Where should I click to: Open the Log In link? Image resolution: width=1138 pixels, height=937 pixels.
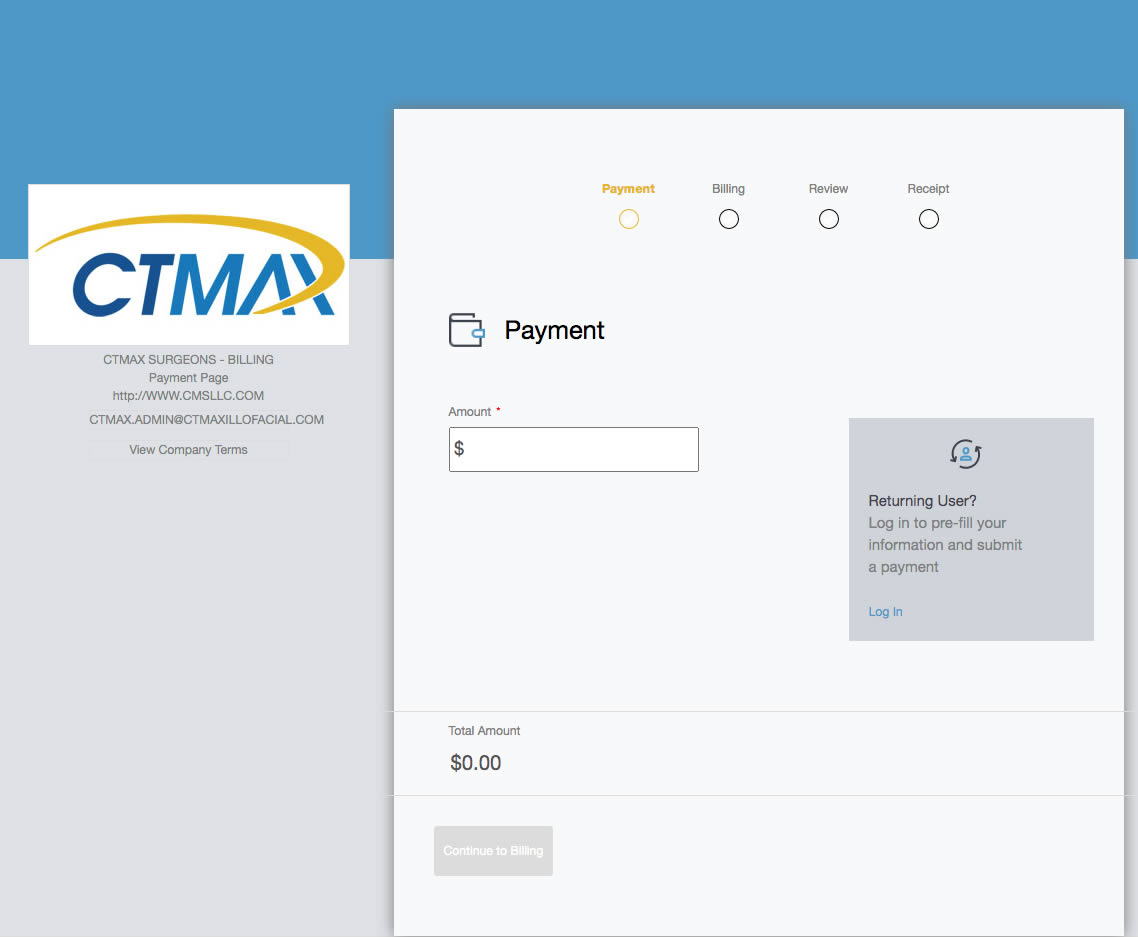884,611
